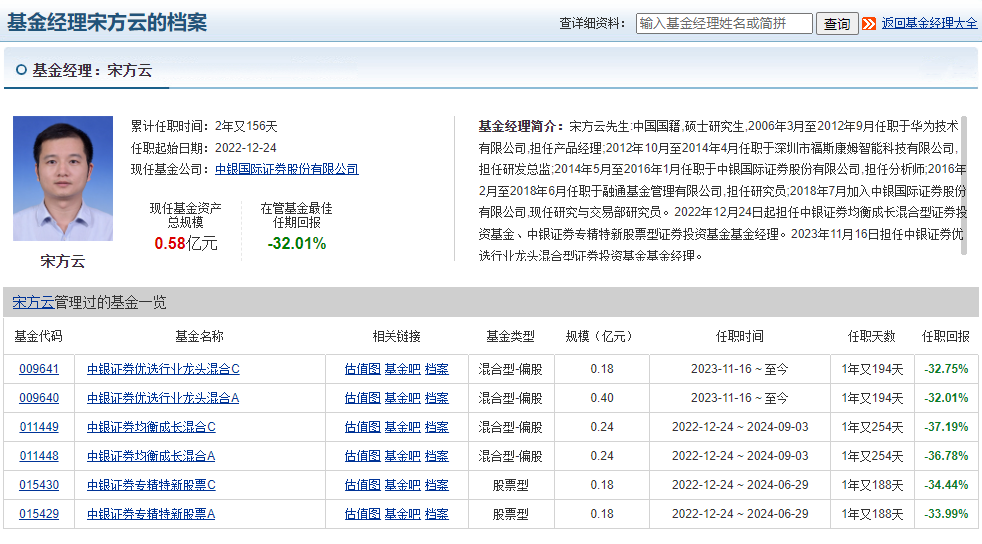Focus the fund manager name search field
This screenshot has width=982, height=544.
(x=724, y=23)
